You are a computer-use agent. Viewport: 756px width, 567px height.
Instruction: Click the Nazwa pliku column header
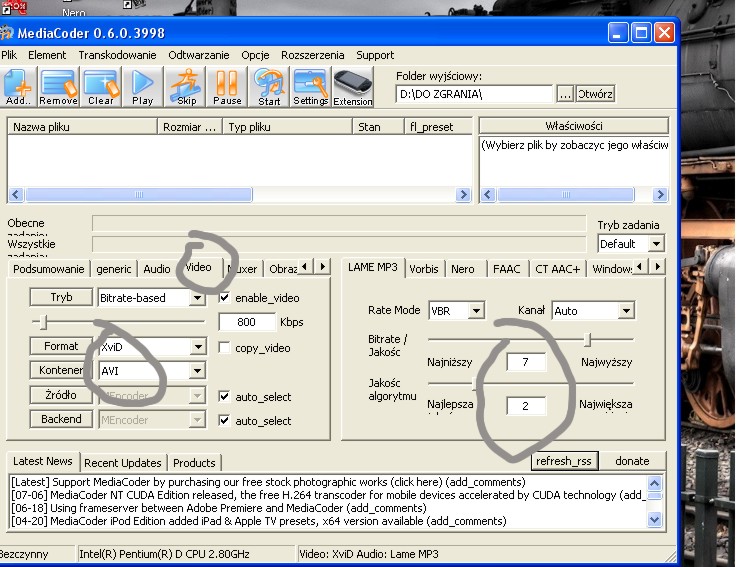[x=82, y=127]
